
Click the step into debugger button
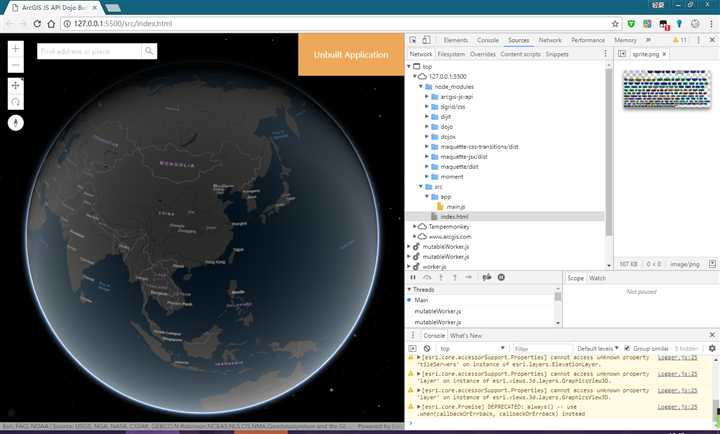tap(441, 277)
